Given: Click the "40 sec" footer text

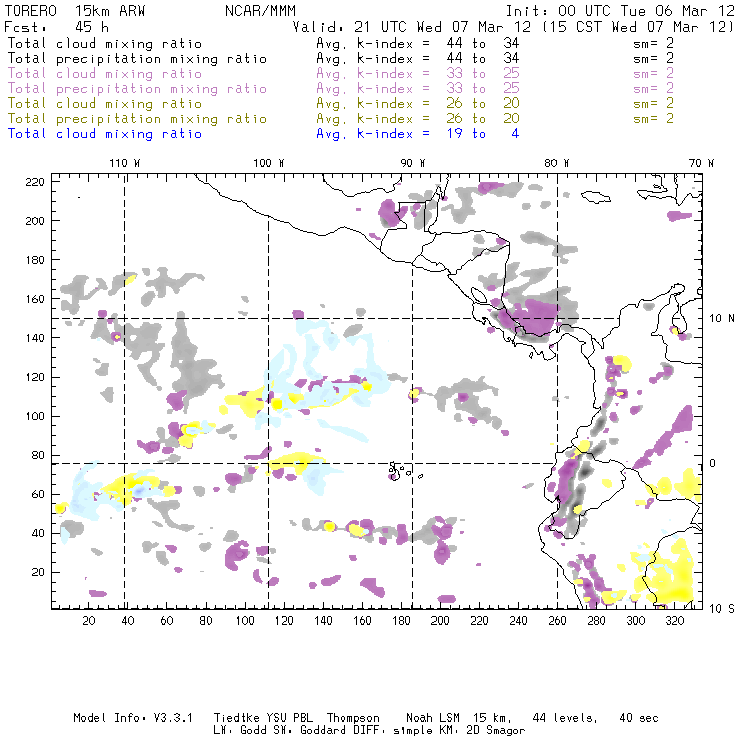Looking at the screenshot, I should pyautogui.click(x=639, y=718).
